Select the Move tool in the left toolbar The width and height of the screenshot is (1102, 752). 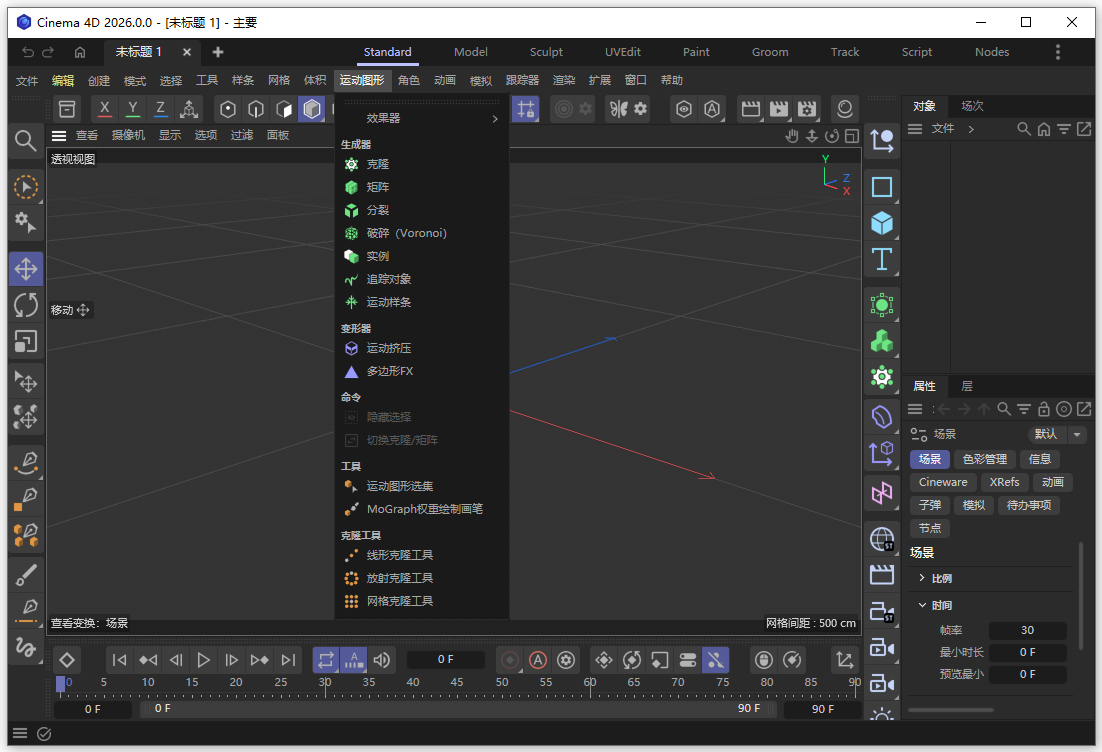(x=25, y=268)
